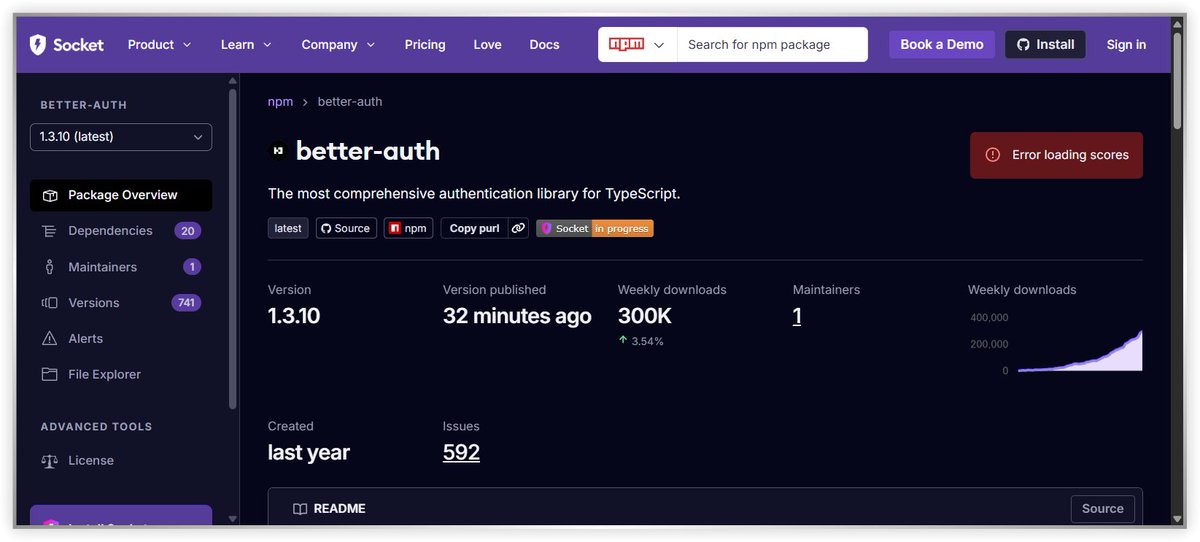The image size is (1200, 542).
Task: Click the Maintainers person icon
Action: (49, 267)
